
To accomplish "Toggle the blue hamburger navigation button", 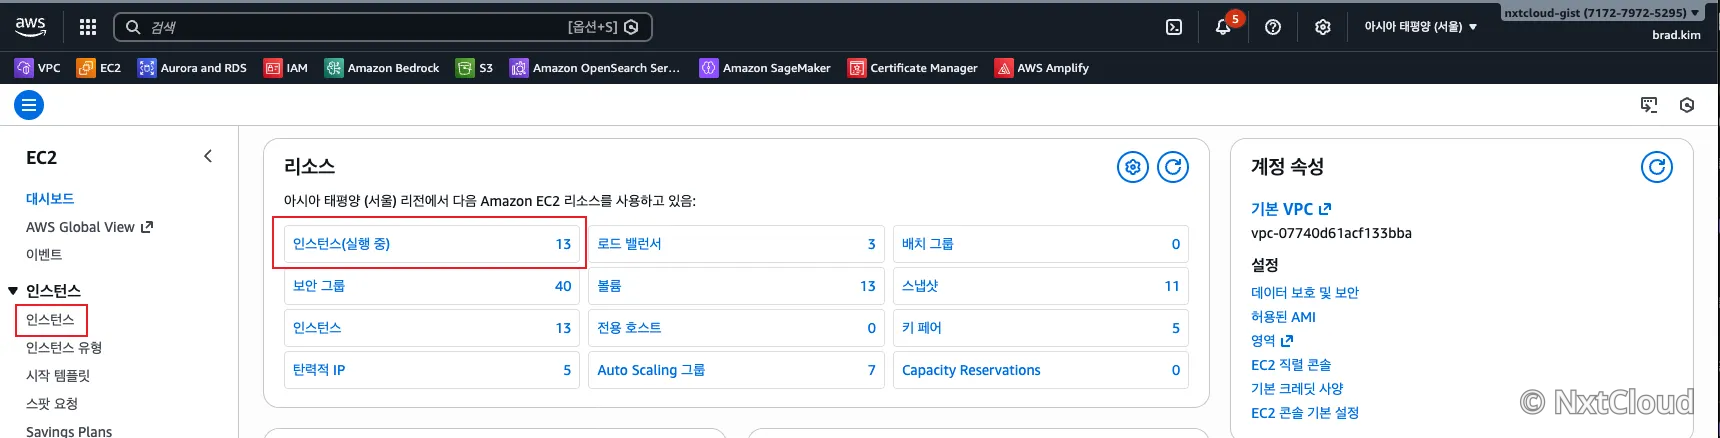I will (29, 105).
